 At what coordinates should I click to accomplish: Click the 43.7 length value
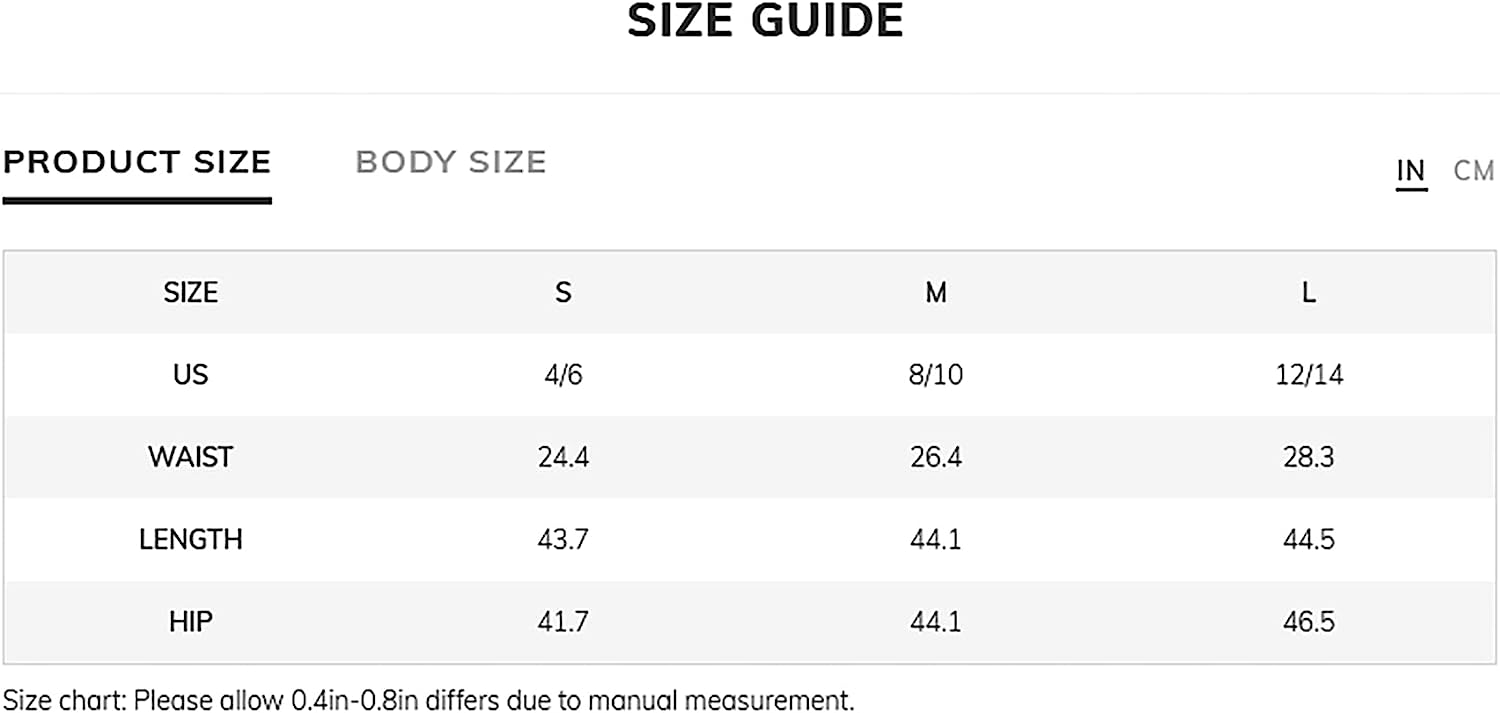click(563, 539)
